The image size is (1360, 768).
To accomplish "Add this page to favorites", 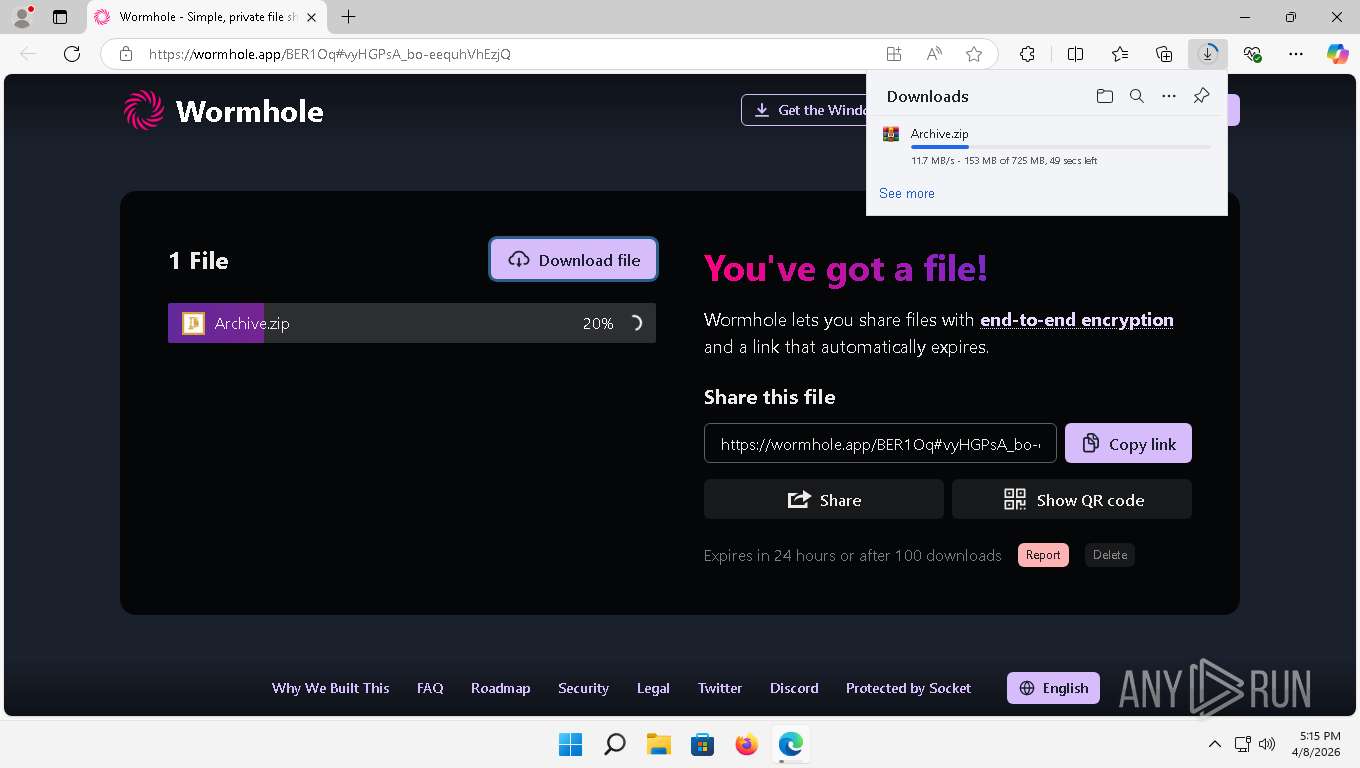I will (974, 54).
